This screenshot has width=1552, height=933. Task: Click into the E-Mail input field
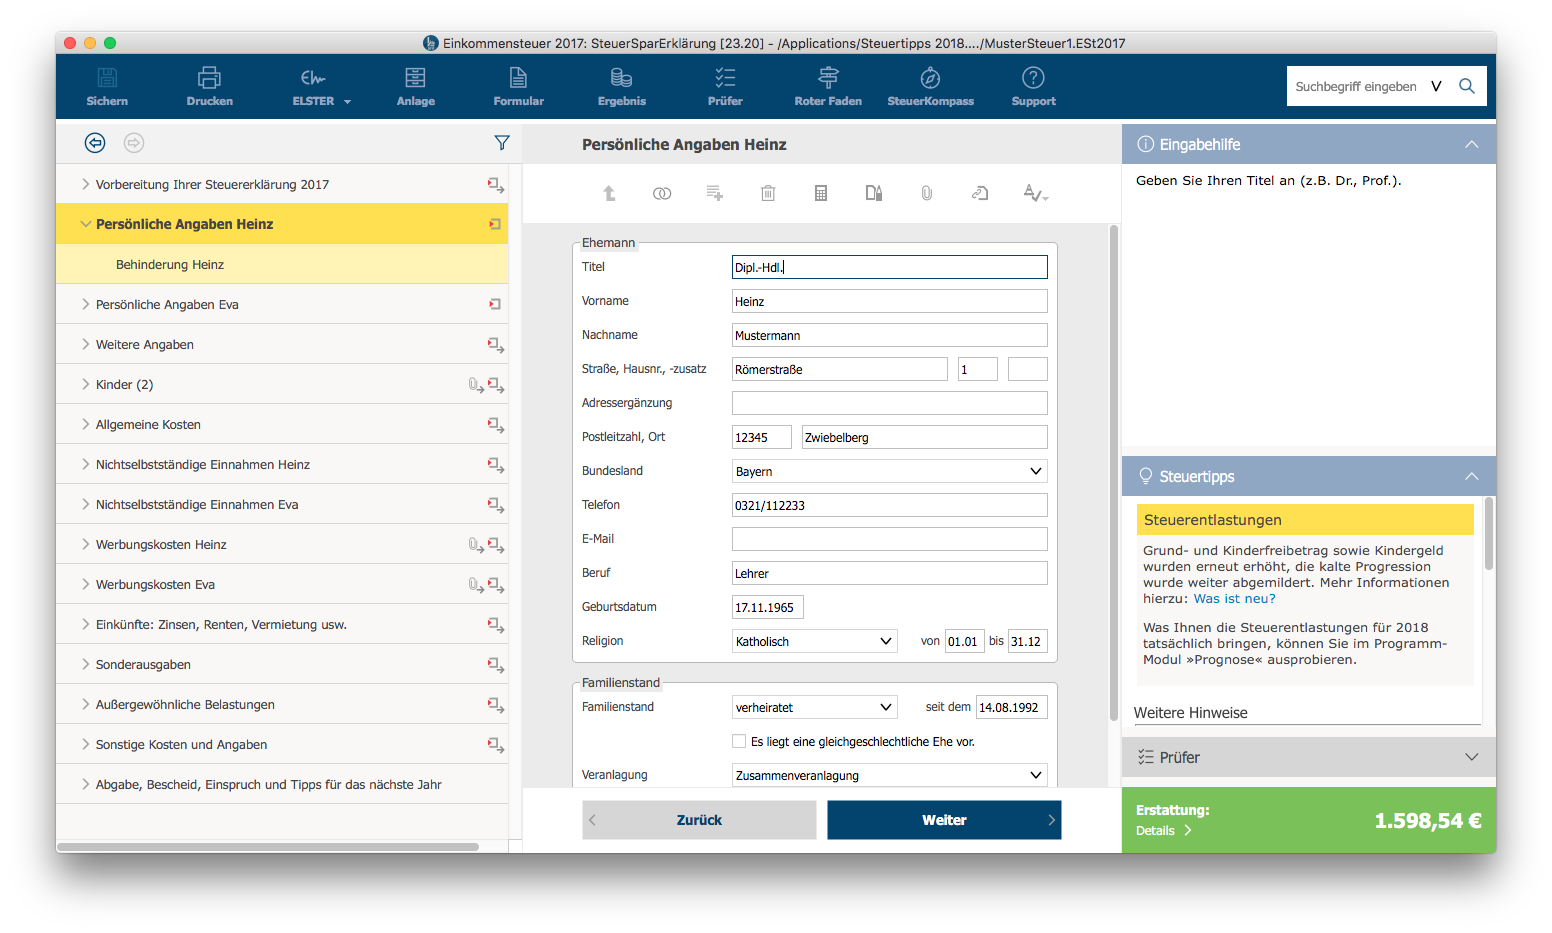point(889,539)
